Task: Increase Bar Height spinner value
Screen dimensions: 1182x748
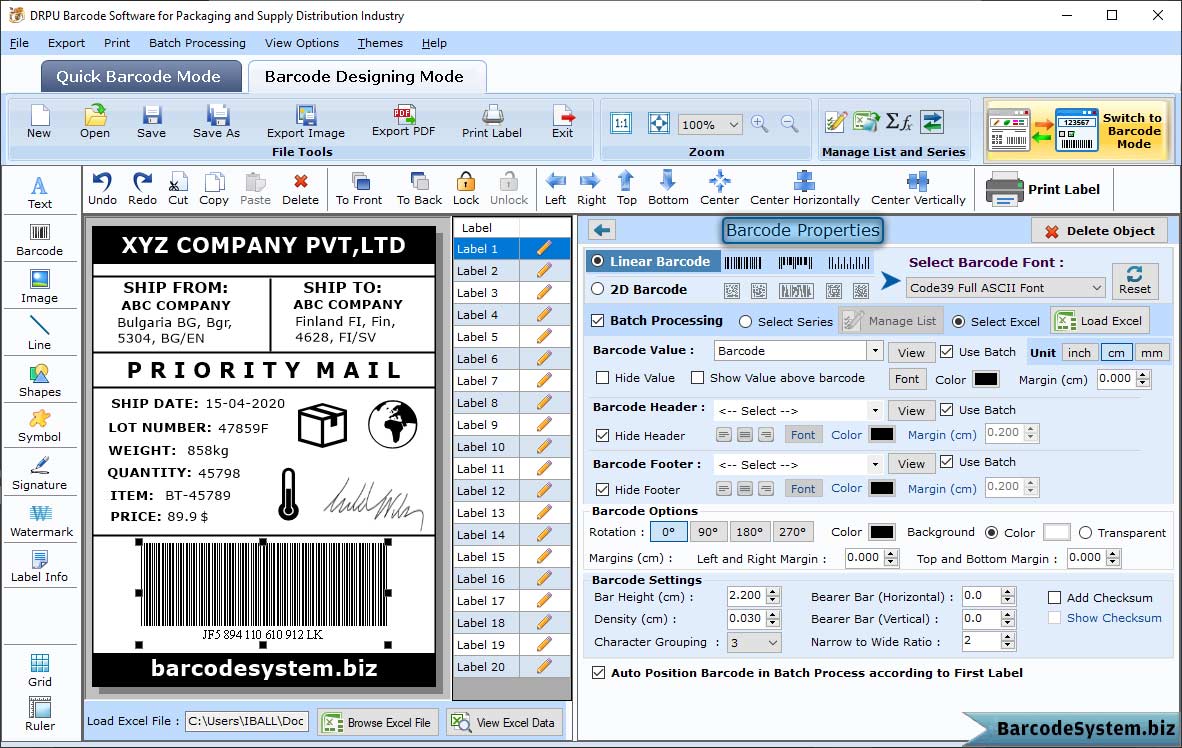Action: (773, 591)
